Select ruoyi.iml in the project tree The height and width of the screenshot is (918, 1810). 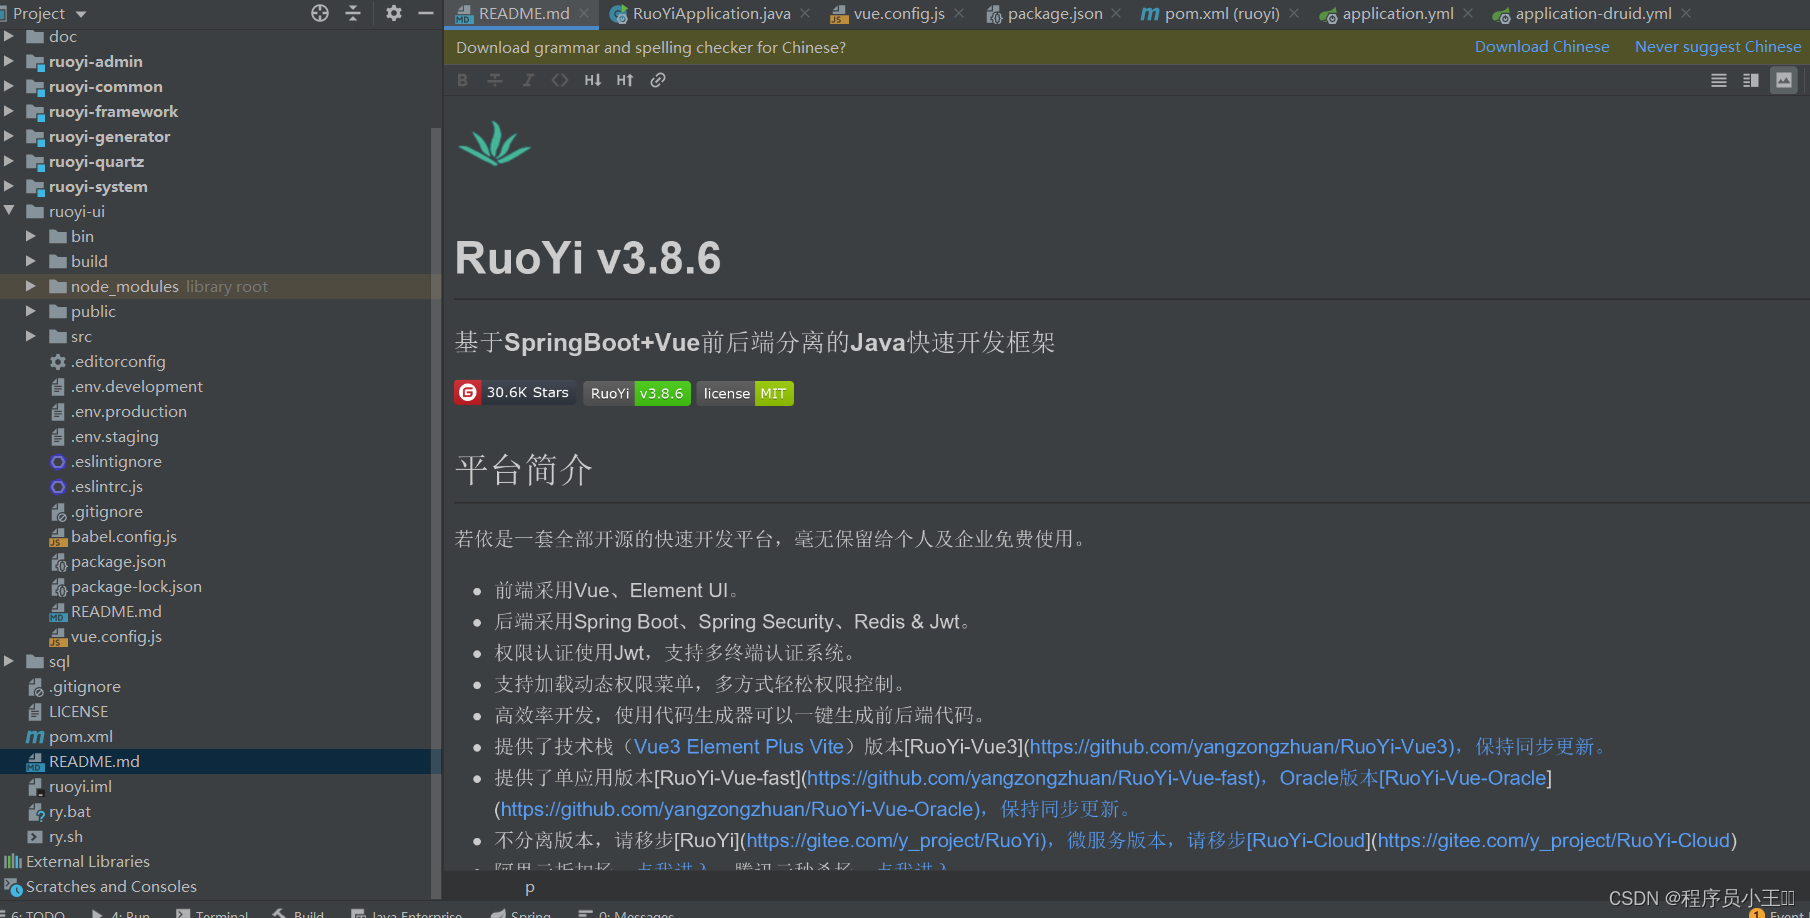tap(80, 786)
